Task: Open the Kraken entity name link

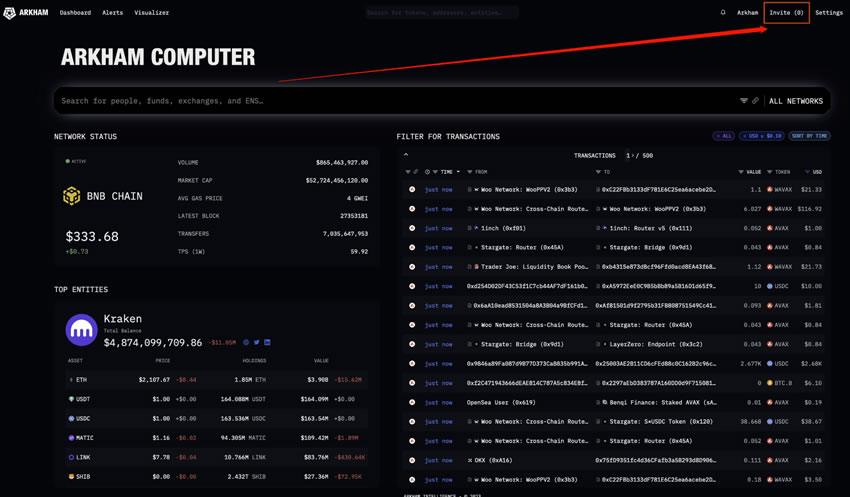Action: point(123,319)
